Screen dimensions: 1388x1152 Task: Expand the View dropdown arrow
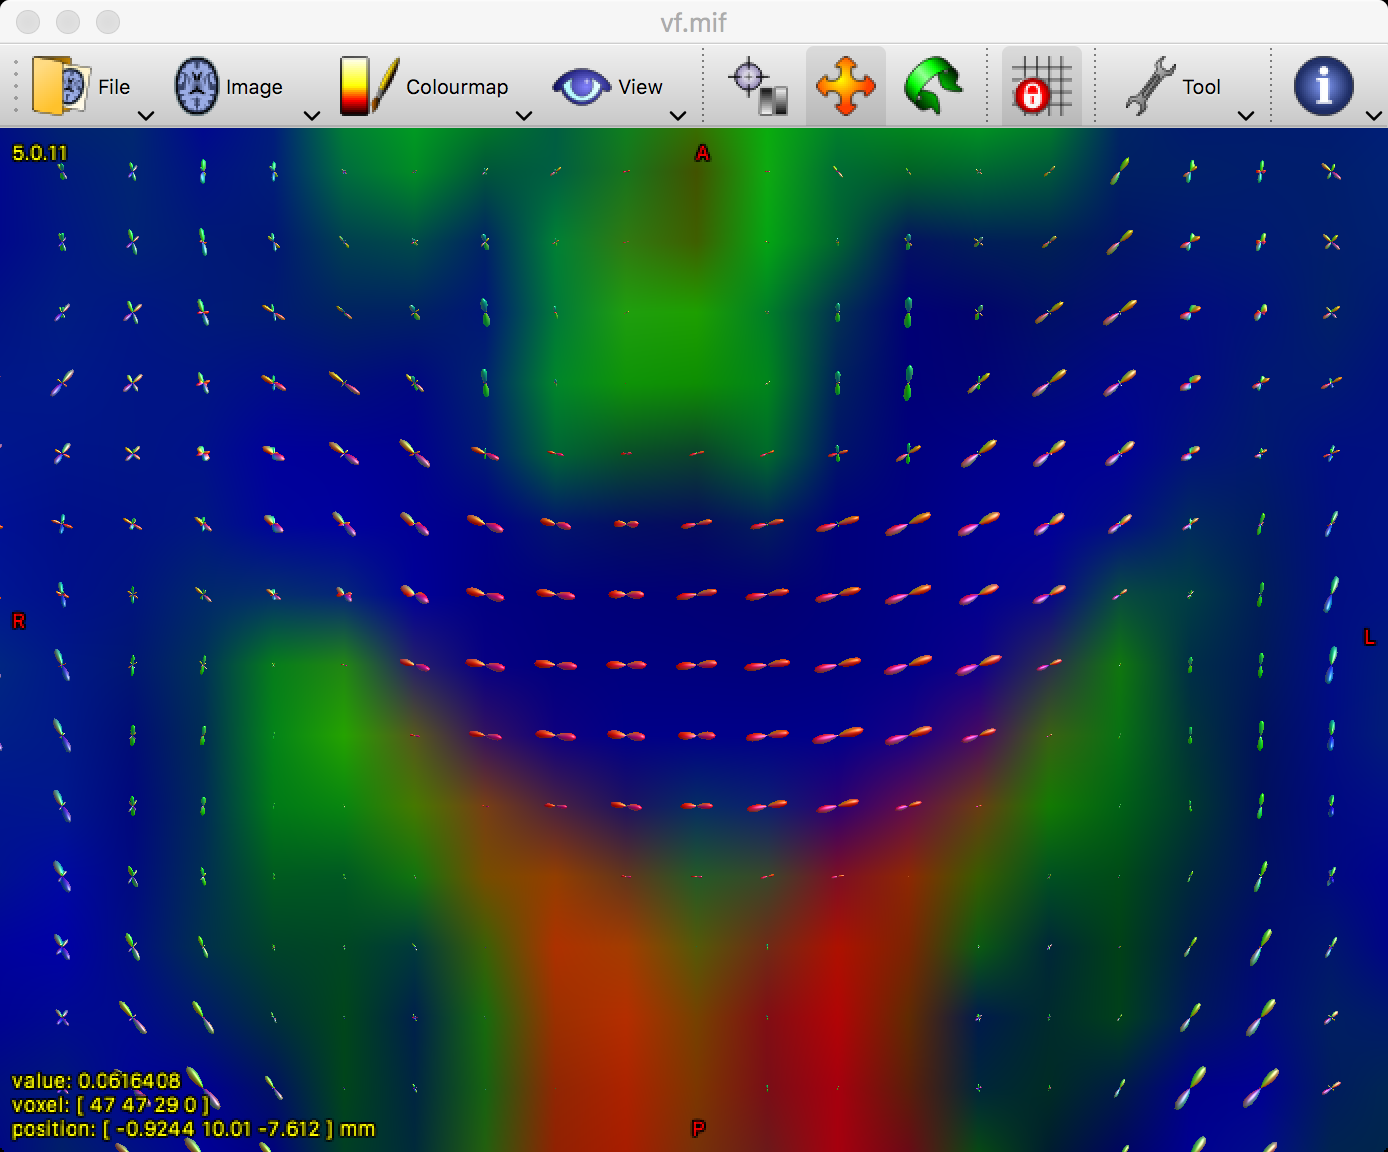pos(678,116)
